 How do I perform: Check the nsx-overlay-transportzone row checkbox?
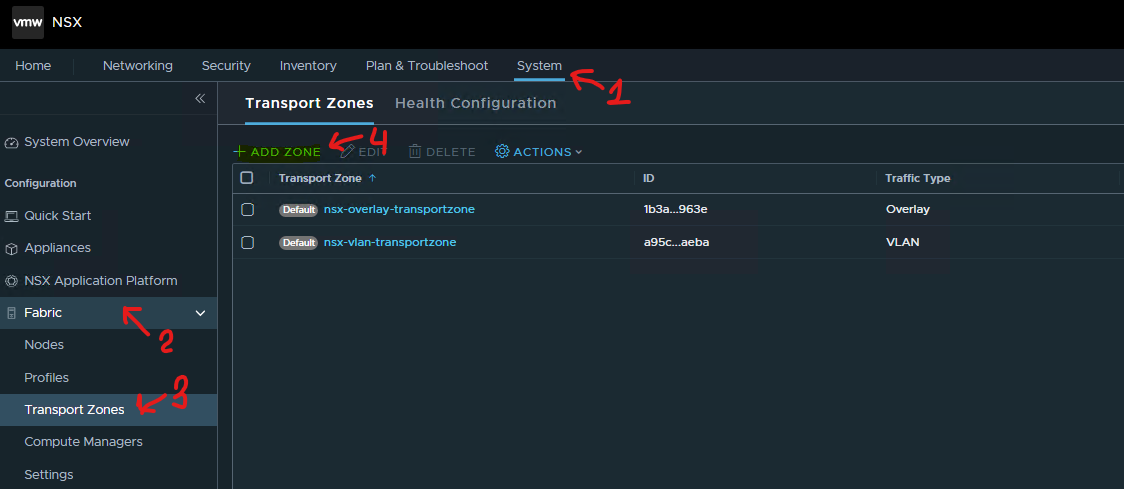coord(247,209)
